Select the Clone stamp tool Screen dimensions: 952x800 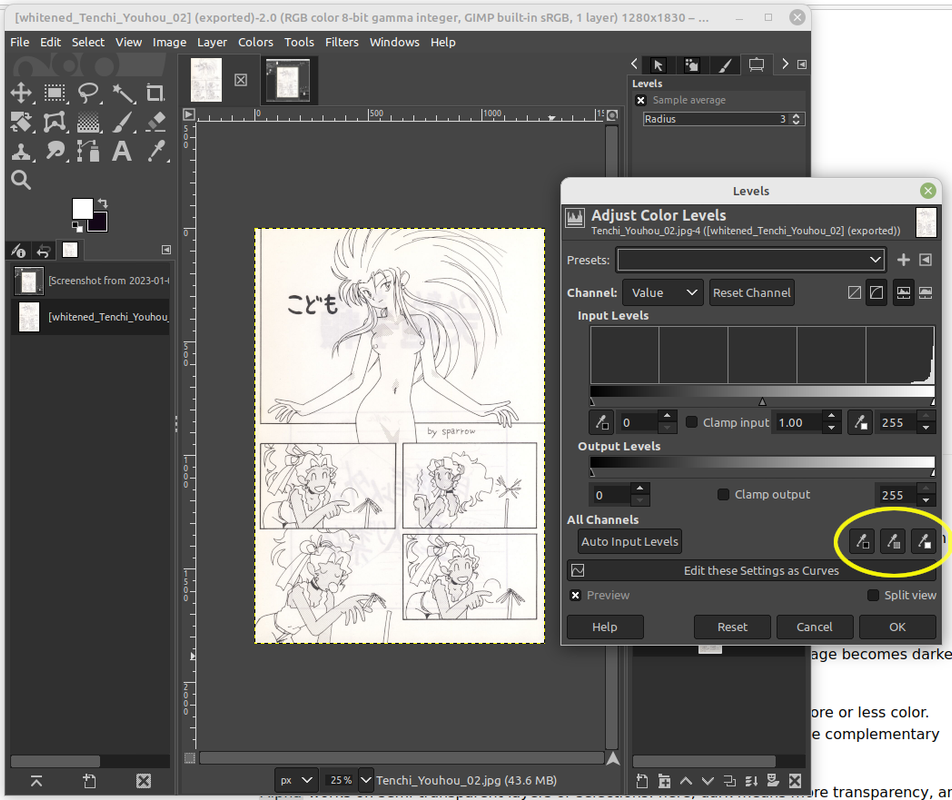click(x=21, y=151)
